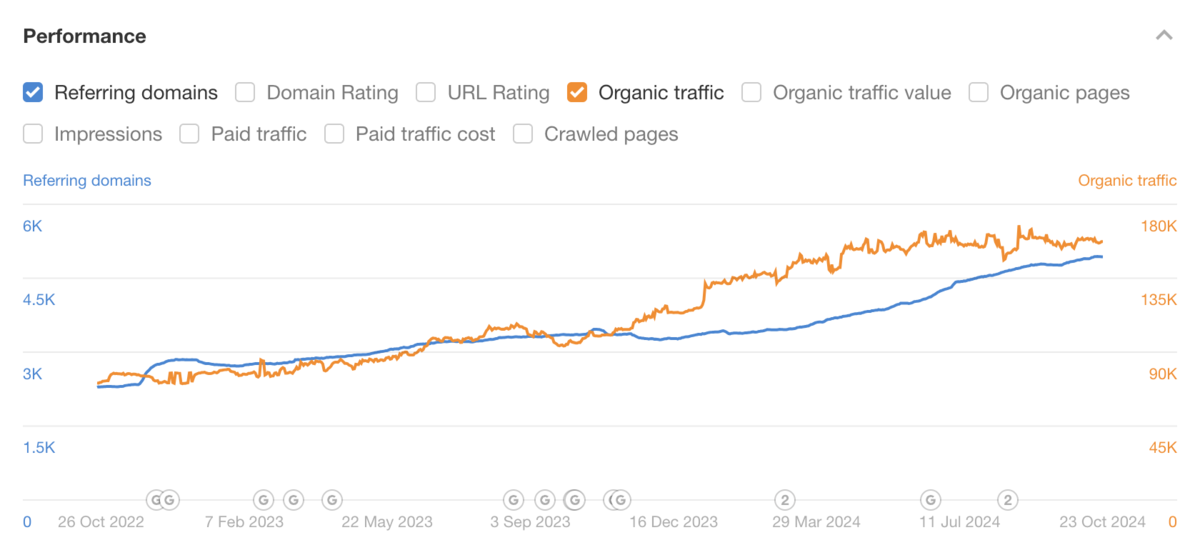Enable the Crawled pages checkbox
The width and height of the screenshot is (1200, 550).
pyautogui.click(x=523, y=134)
